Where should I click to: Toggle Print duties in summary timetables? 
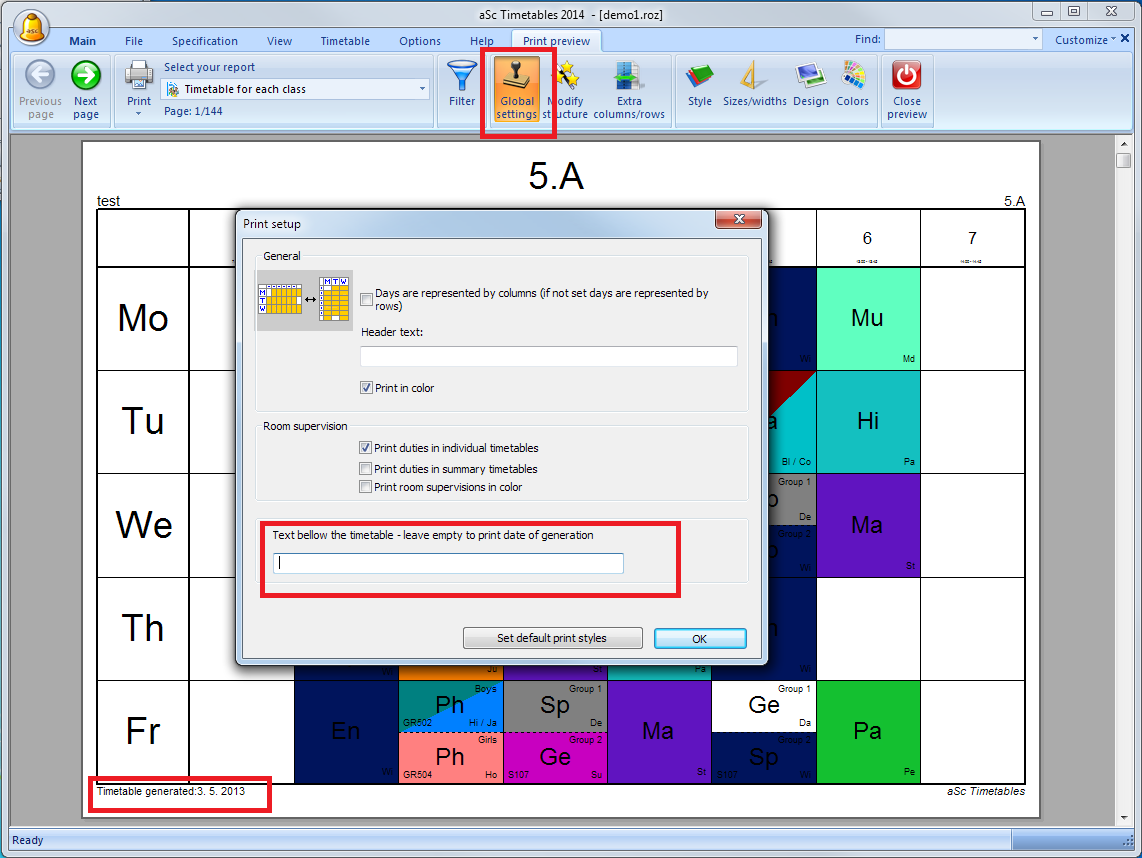point(366,469)
